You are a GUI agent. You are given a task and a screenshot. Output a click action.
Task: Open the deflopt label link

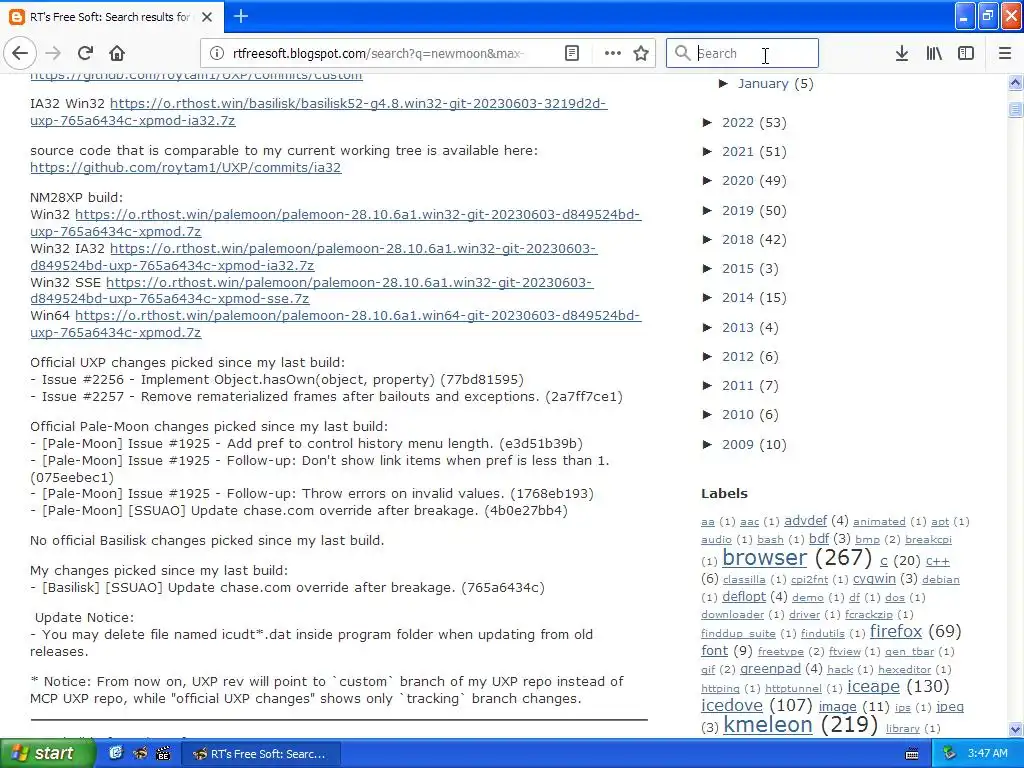[x=744, y=596]
